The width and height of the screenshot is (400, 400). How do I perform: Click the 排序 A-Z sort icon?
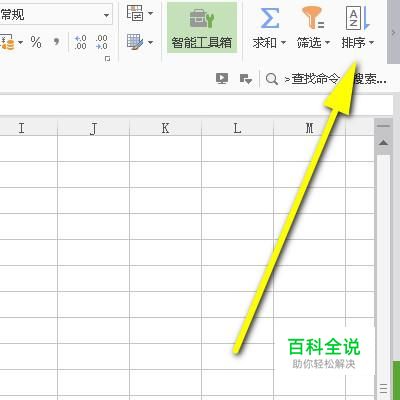click(x=357, y=18)
